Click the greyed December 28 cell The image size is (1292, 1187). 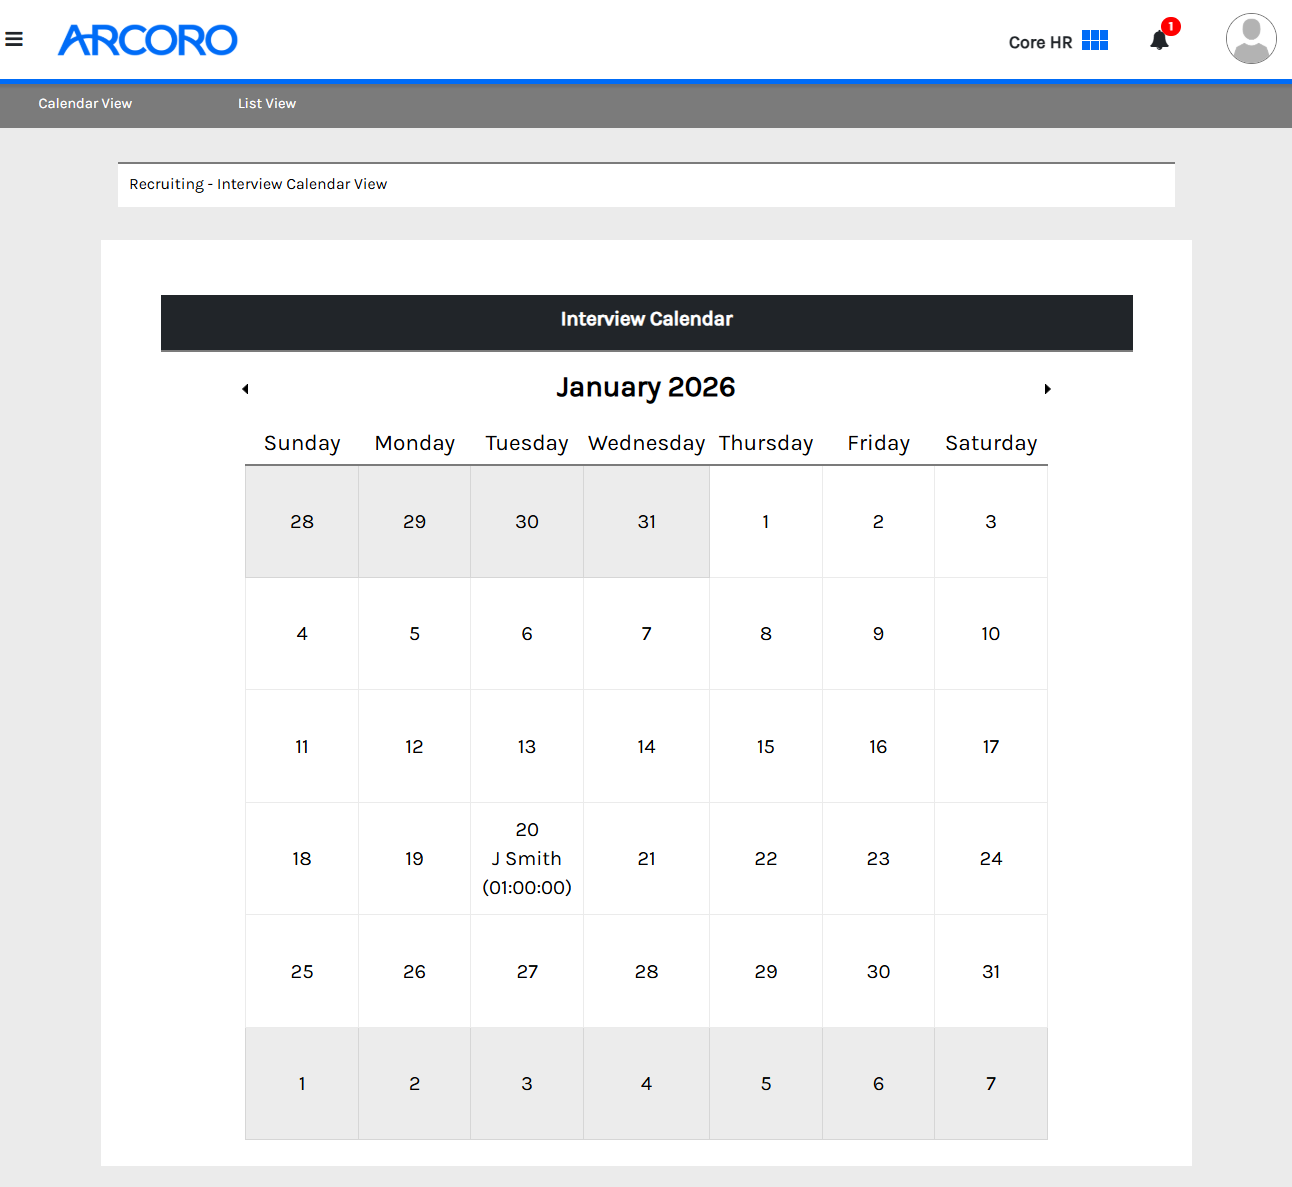pos(302,522)
